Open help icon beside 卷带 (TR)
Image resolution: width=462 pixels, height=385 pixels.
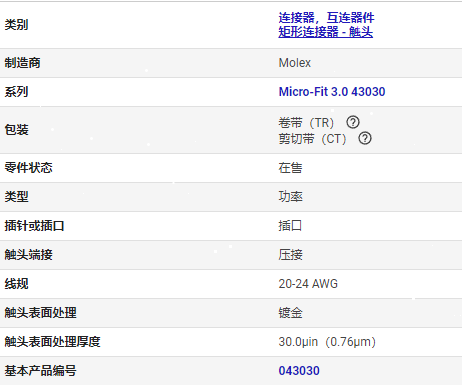pyautogui.click(x=353, y=122)
